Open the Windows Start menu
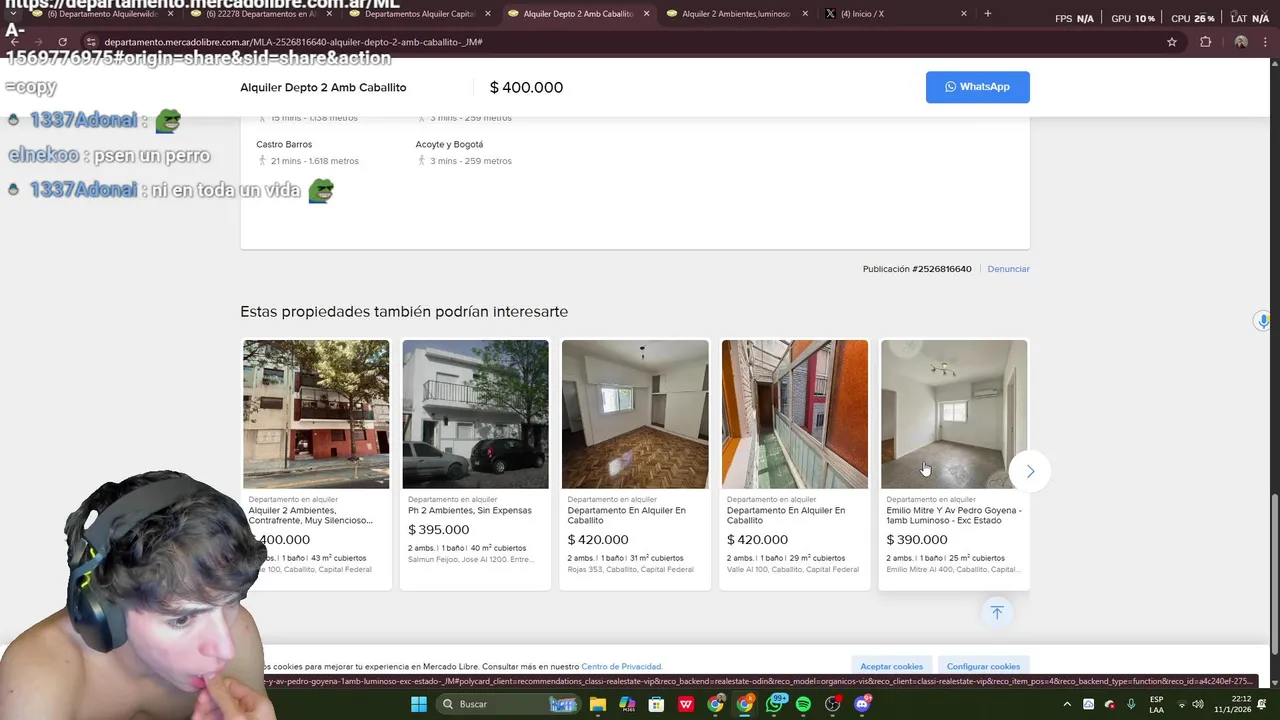 click(419, 704)
